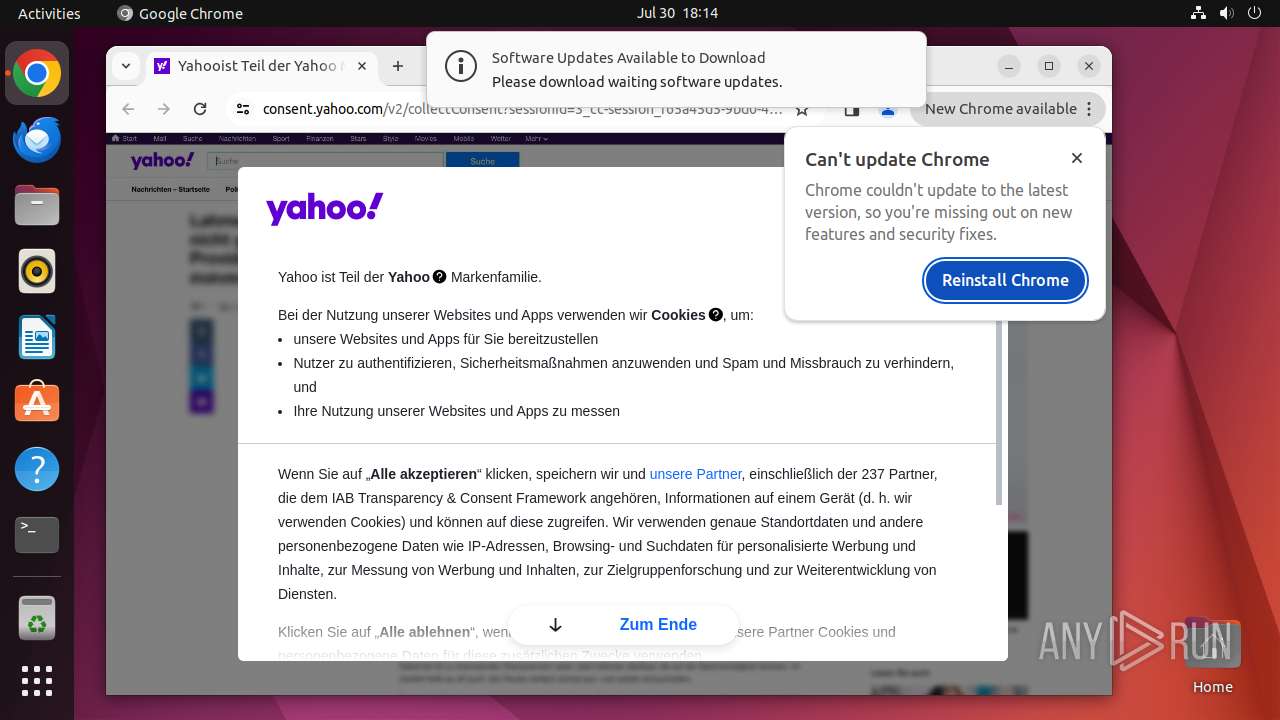This screenshot has height=720, width=1280.
Task: Open the Chrome profile icon
Action: (887, 109)
